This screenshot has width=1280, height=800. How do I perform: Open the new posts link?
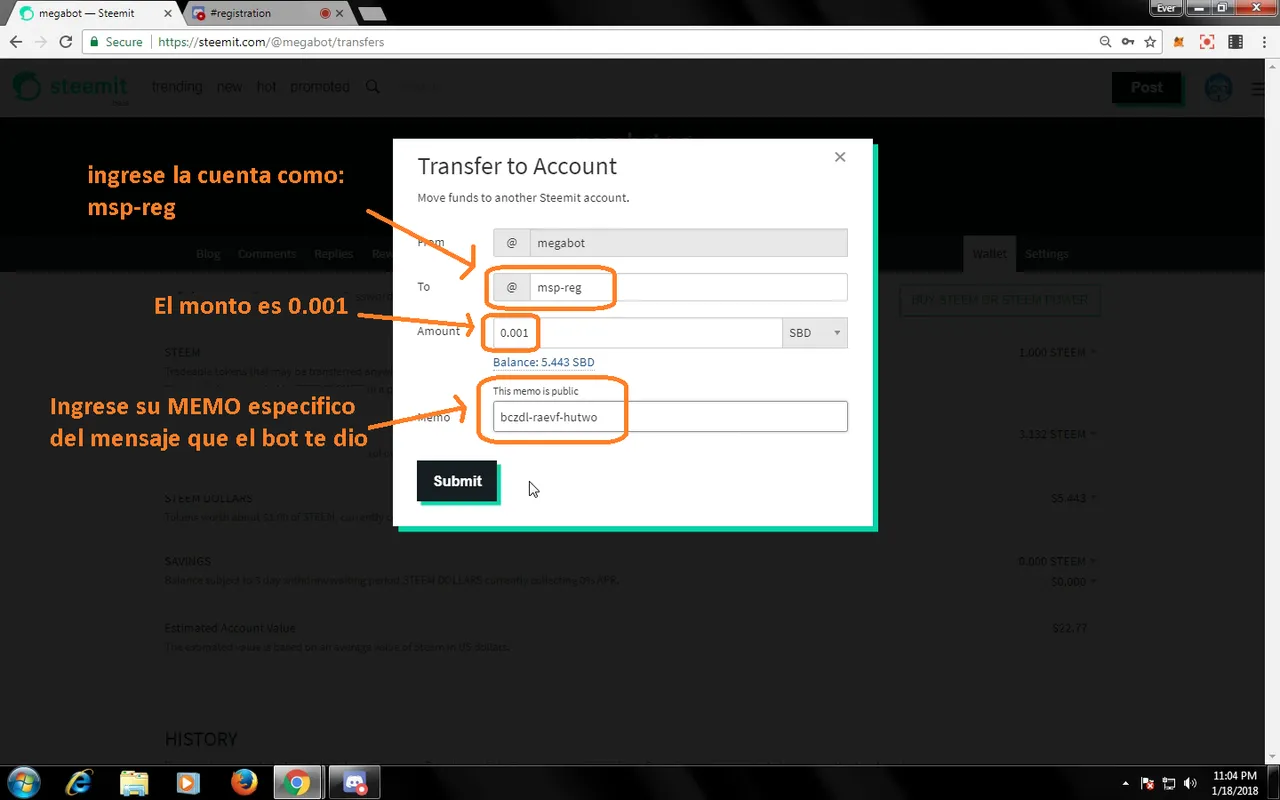click(x=229, y=87)
